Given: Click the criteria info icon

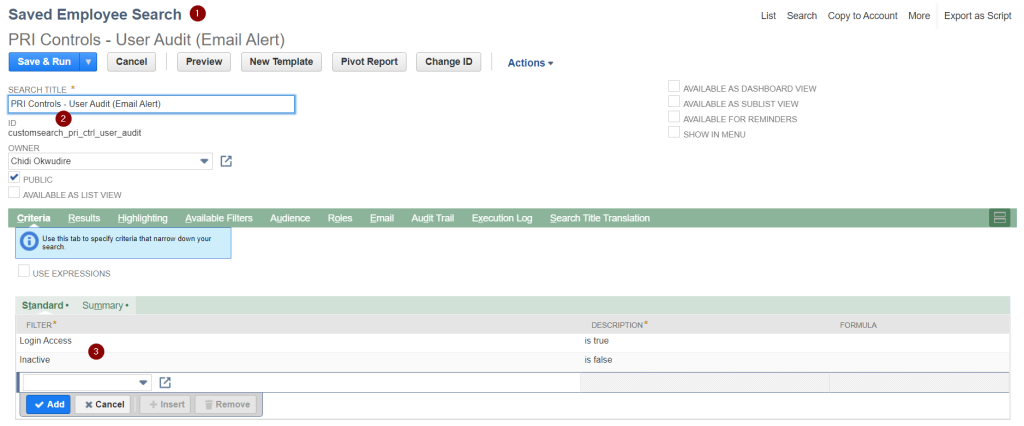Looking at the screenshot, I should pos(29,240).
